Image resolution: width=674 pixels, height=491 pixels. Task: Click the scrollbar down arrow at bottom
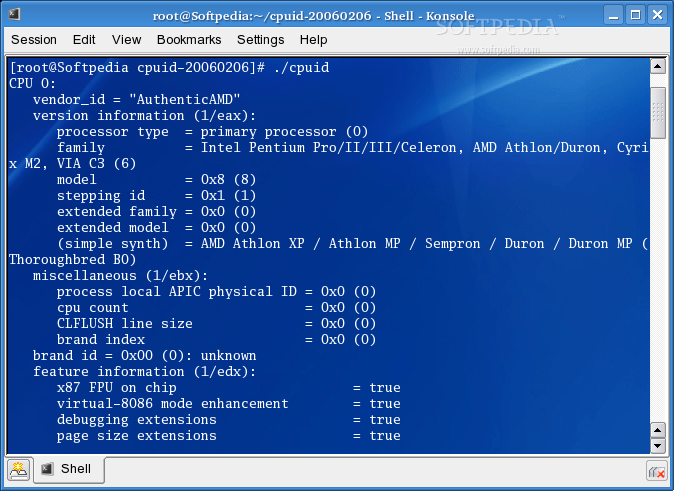click(x=658, y=445)
